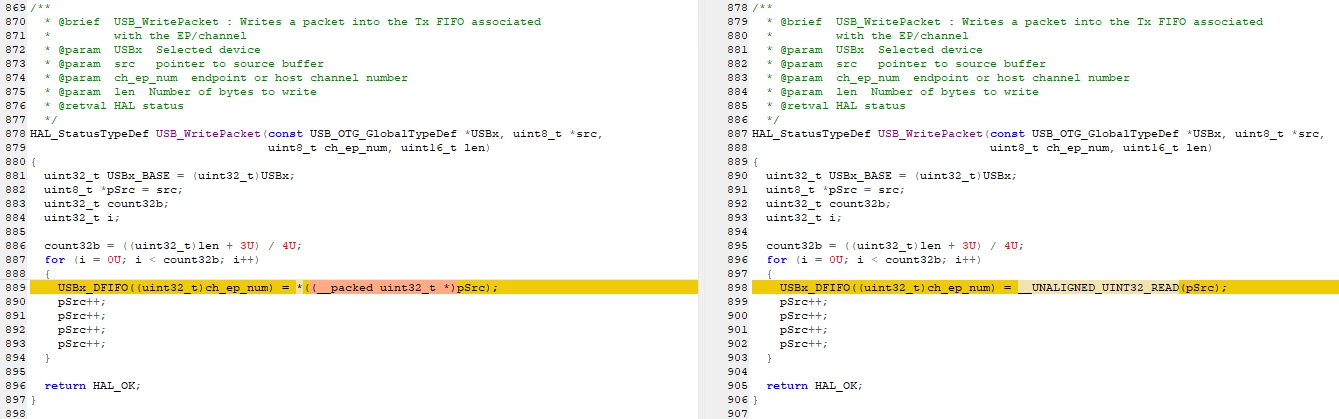The height and width of the screenshot is (419, 1339).
Task: Click closing brace on left line 897
Action: click(x=33, y=399)
